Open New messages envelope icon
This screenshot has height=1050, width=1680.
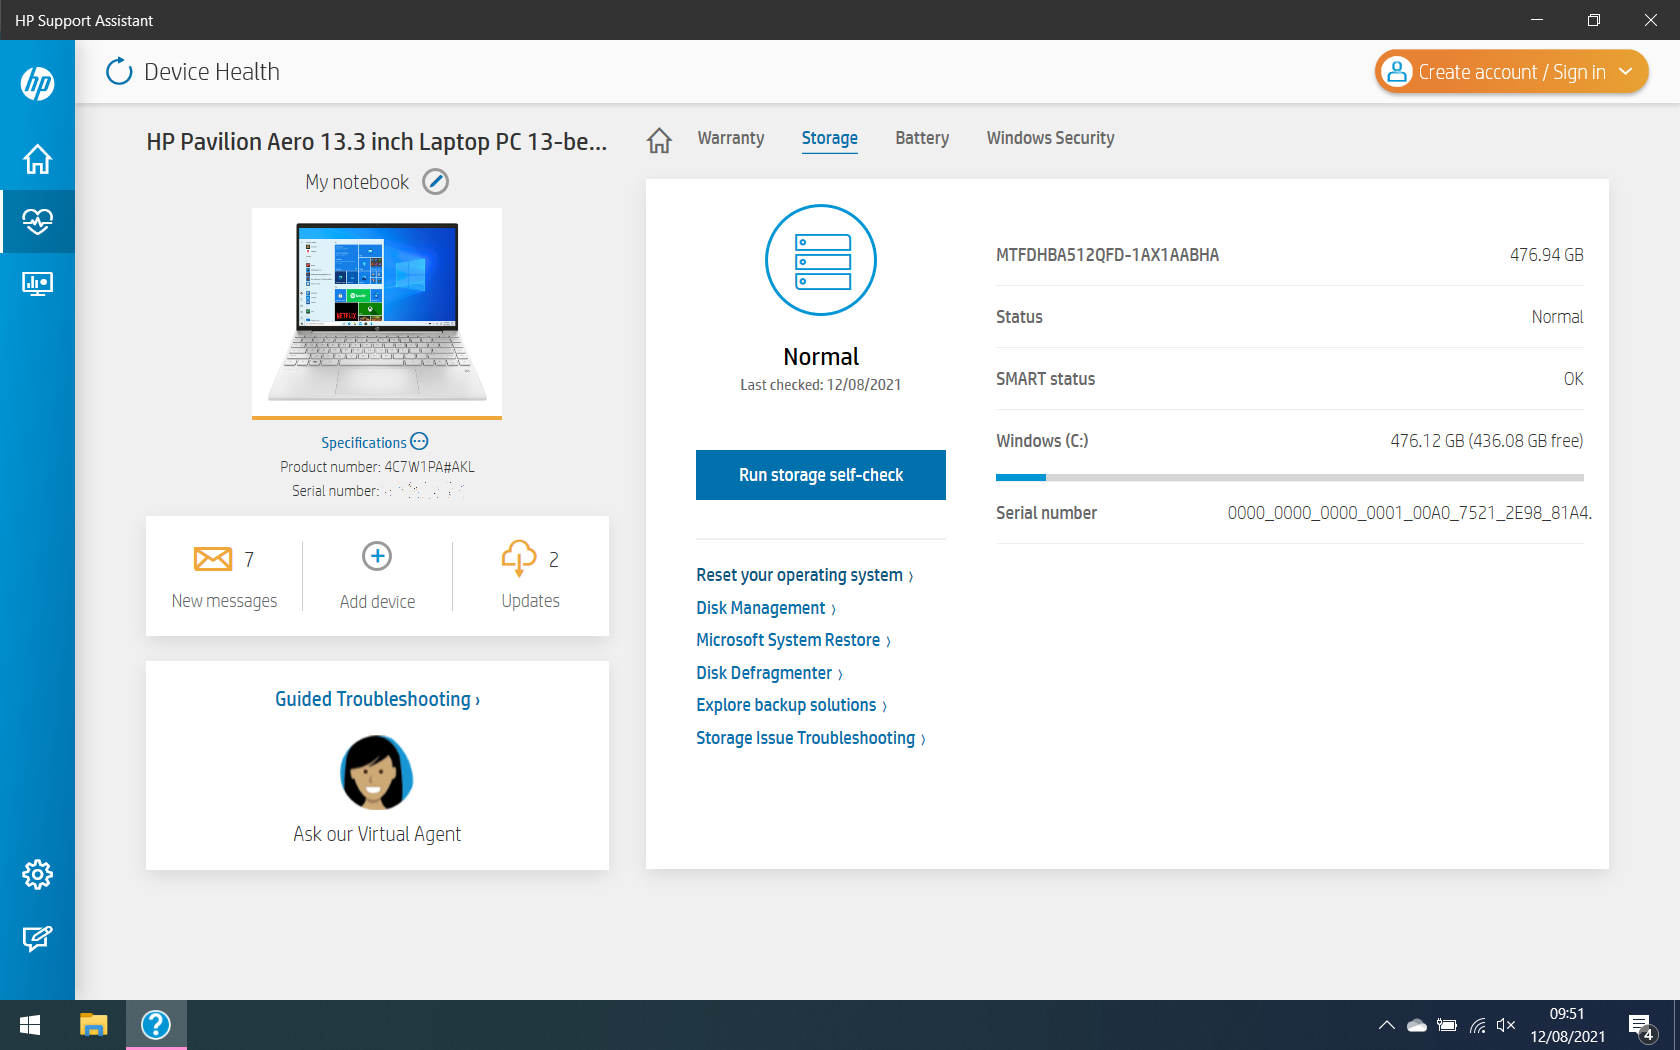[212, 558]
